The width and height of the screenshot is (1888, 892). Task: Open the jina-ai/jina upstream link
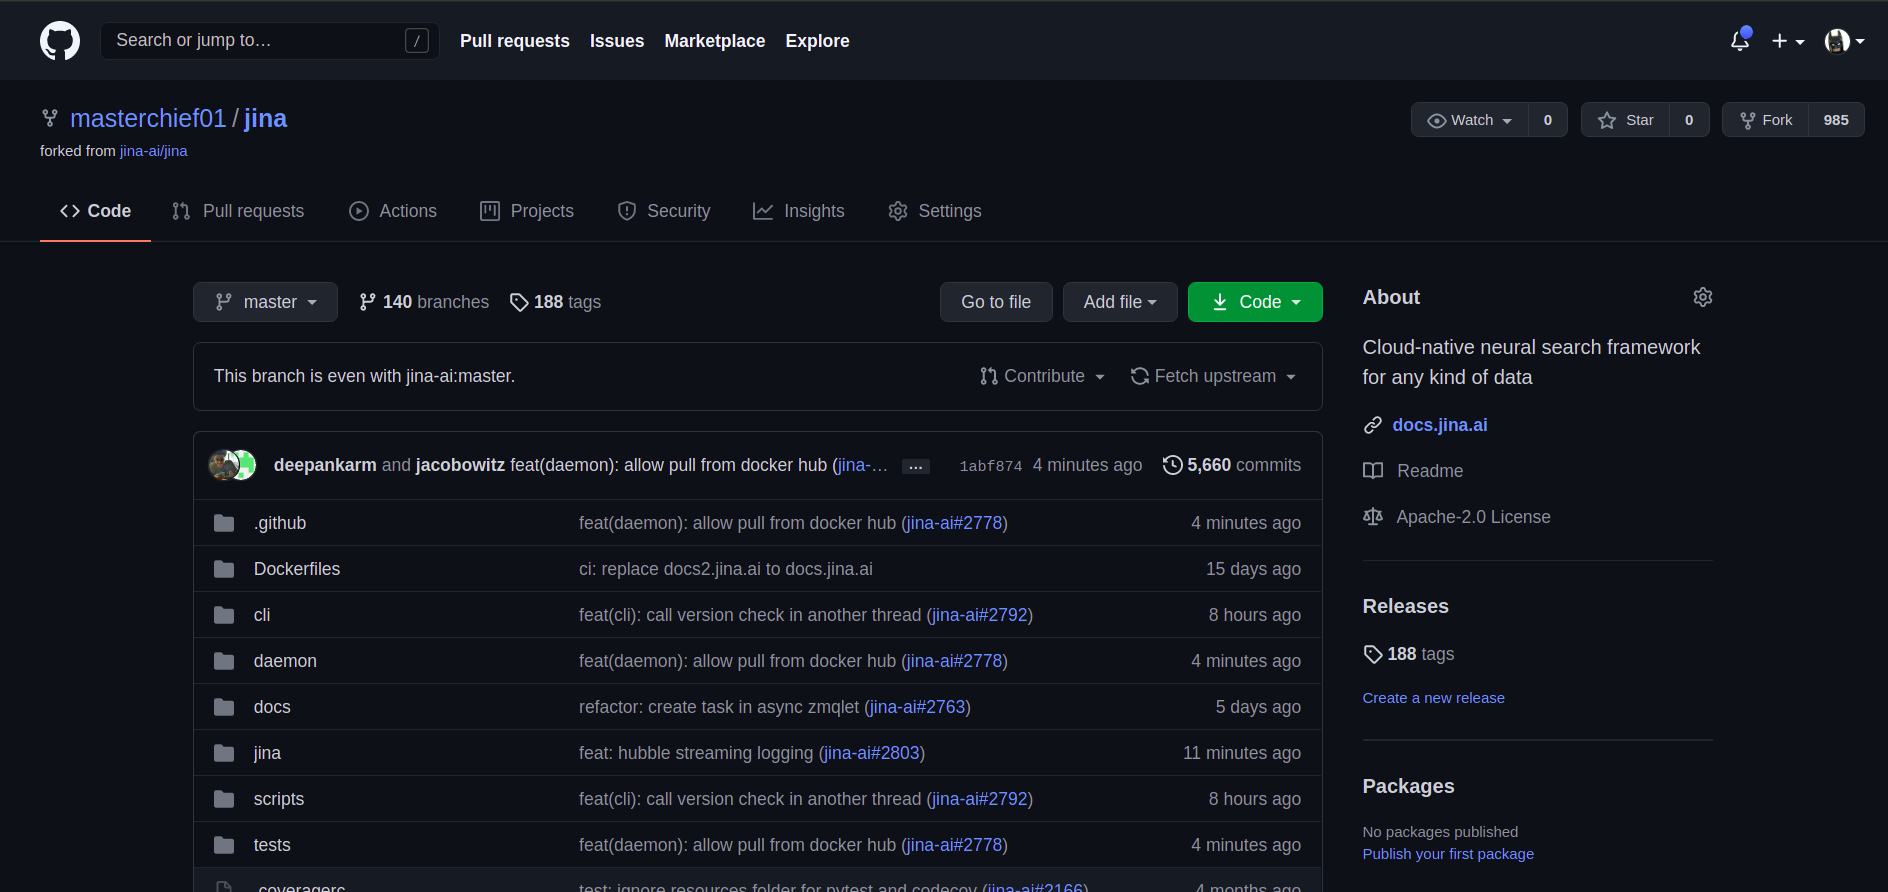tap(154, 151)
